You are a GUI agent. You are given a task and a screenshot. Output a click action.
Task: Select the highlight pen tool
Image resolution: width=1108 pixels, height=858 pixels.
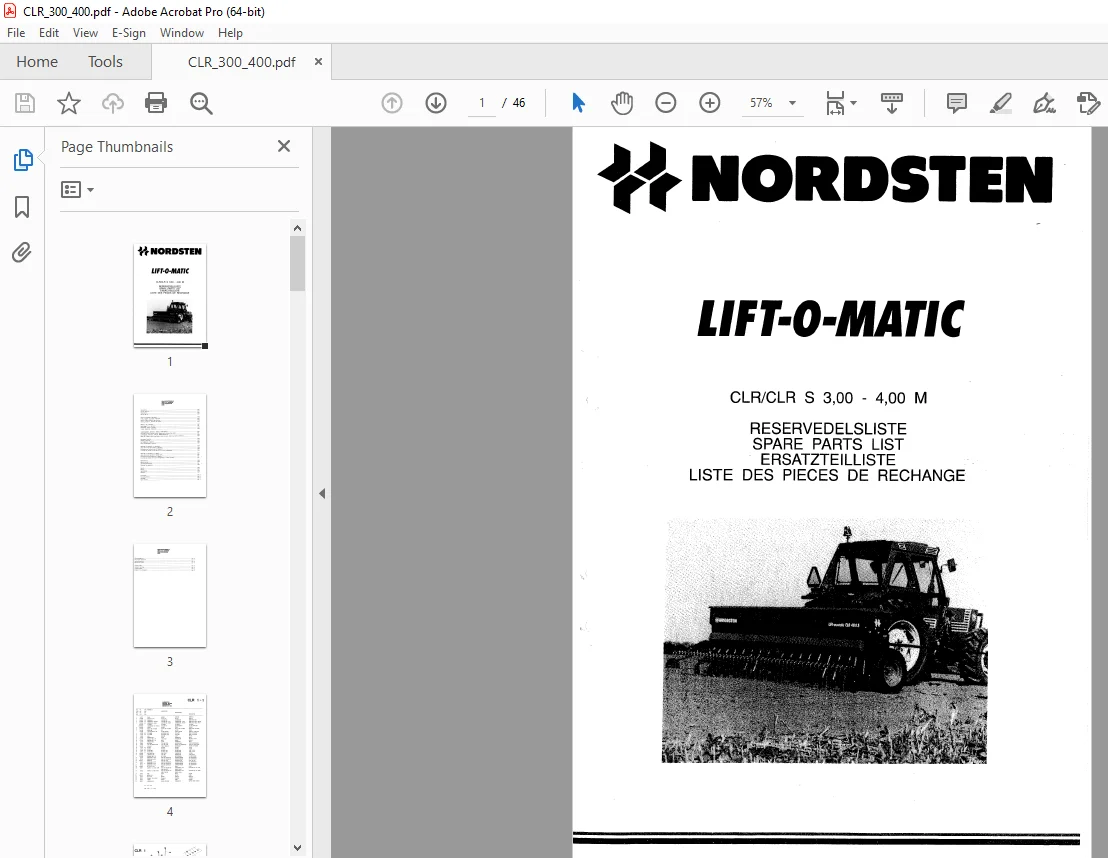point(1001,103)
